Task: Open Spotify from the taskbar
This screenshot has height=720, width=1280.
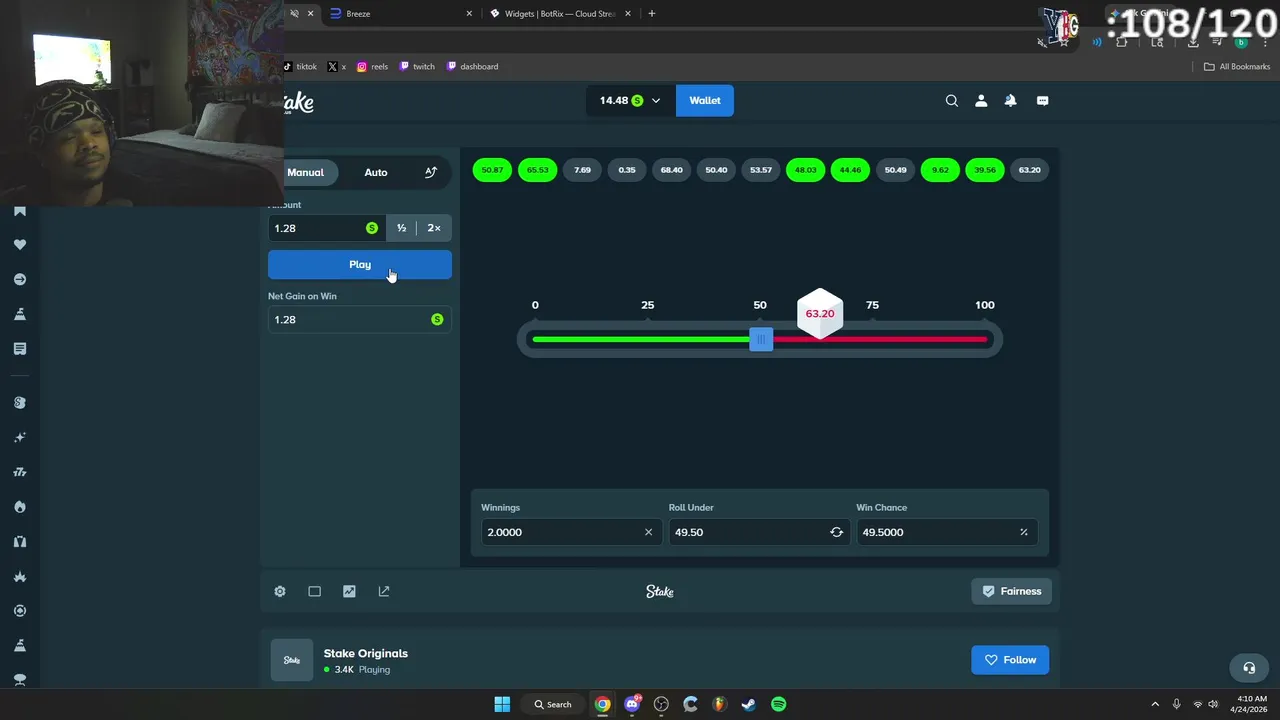Action: (779, 704)
